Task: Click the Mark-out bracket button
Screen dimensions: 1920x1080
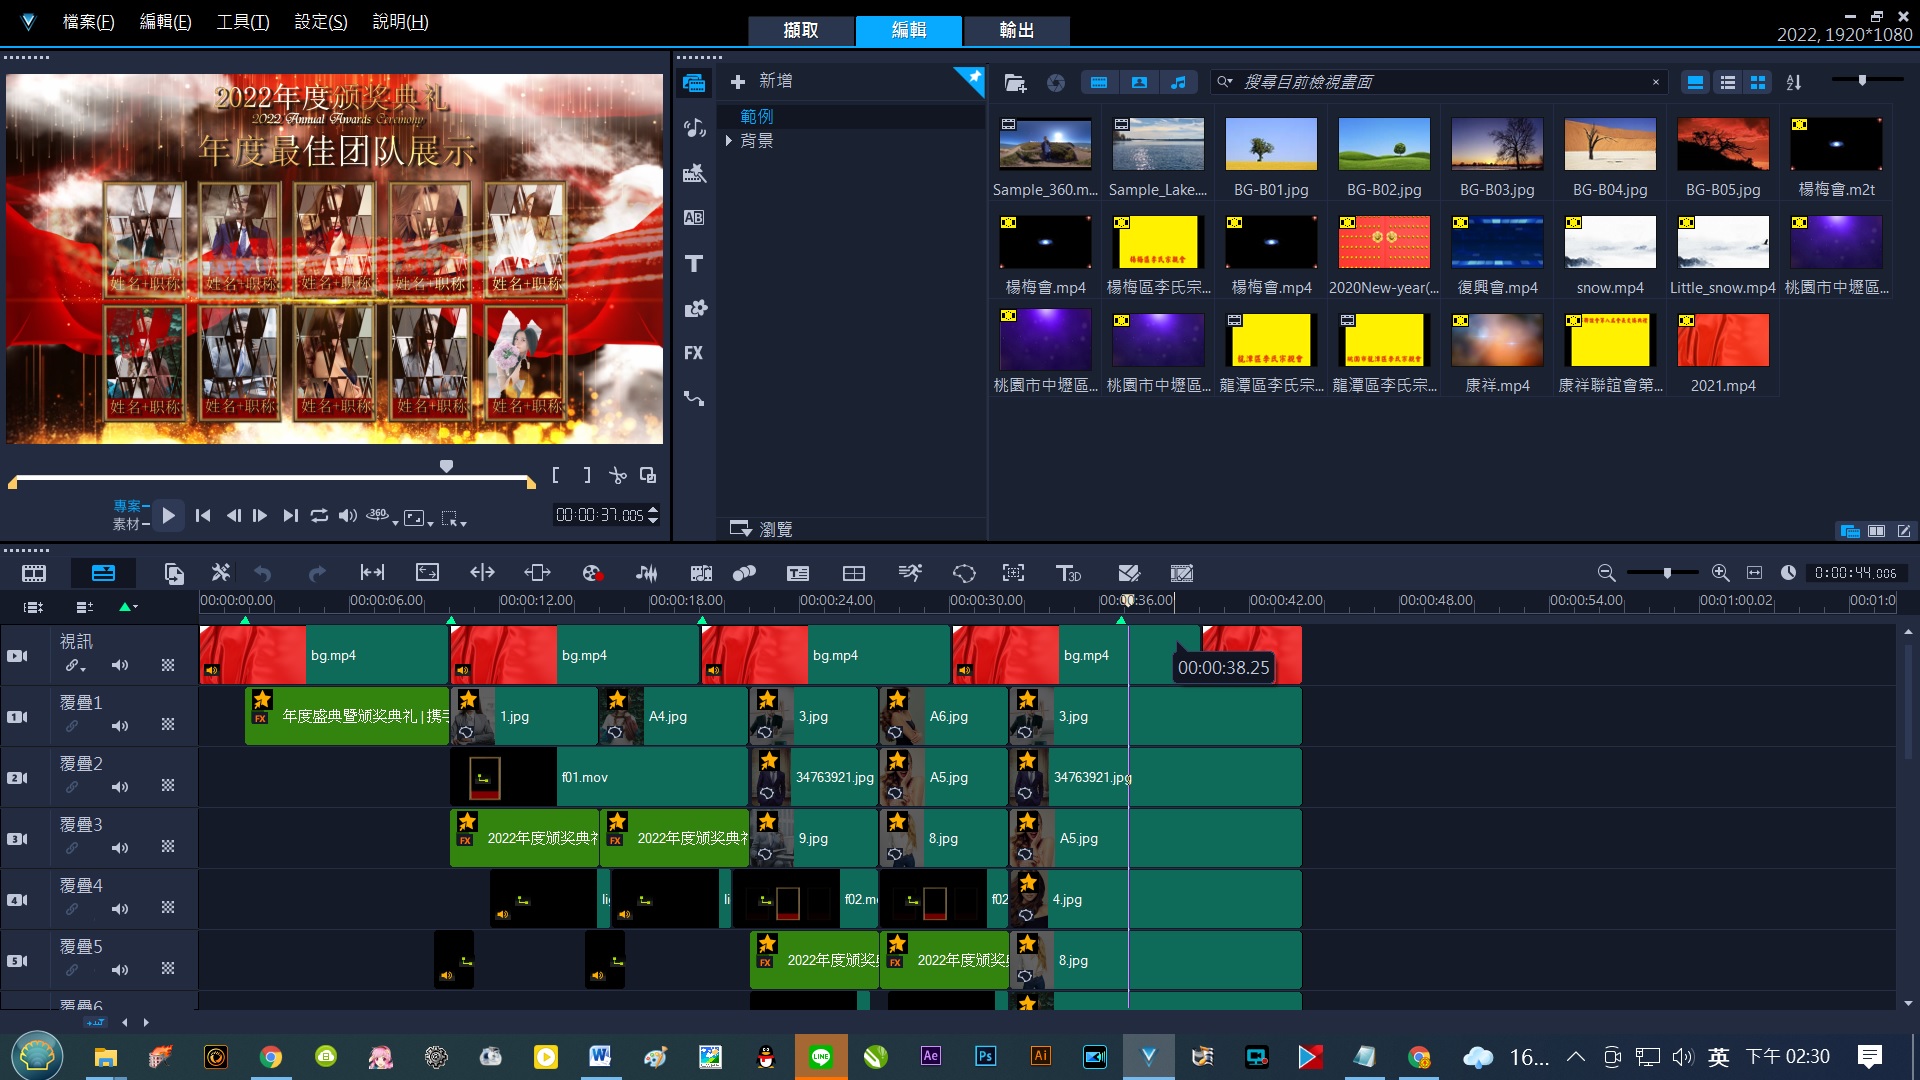Action: click(587, 476)
